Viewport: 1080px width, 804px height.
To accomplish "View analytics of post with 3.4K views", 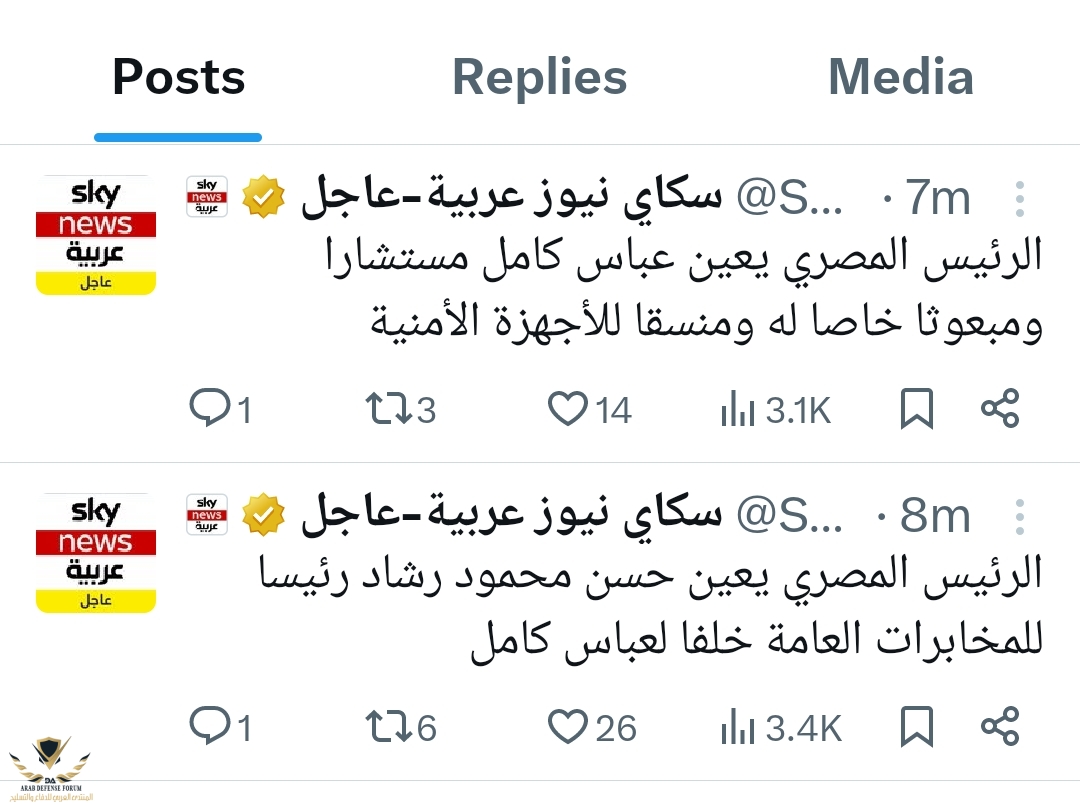I will click(x=738, y=727).
